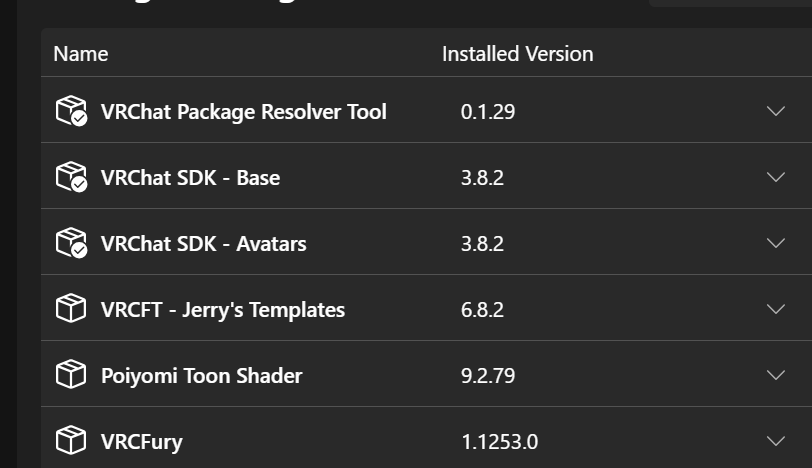The image size is (812, 468).
Task: Sort packages by the Name column header
Action: pos(80,54)
